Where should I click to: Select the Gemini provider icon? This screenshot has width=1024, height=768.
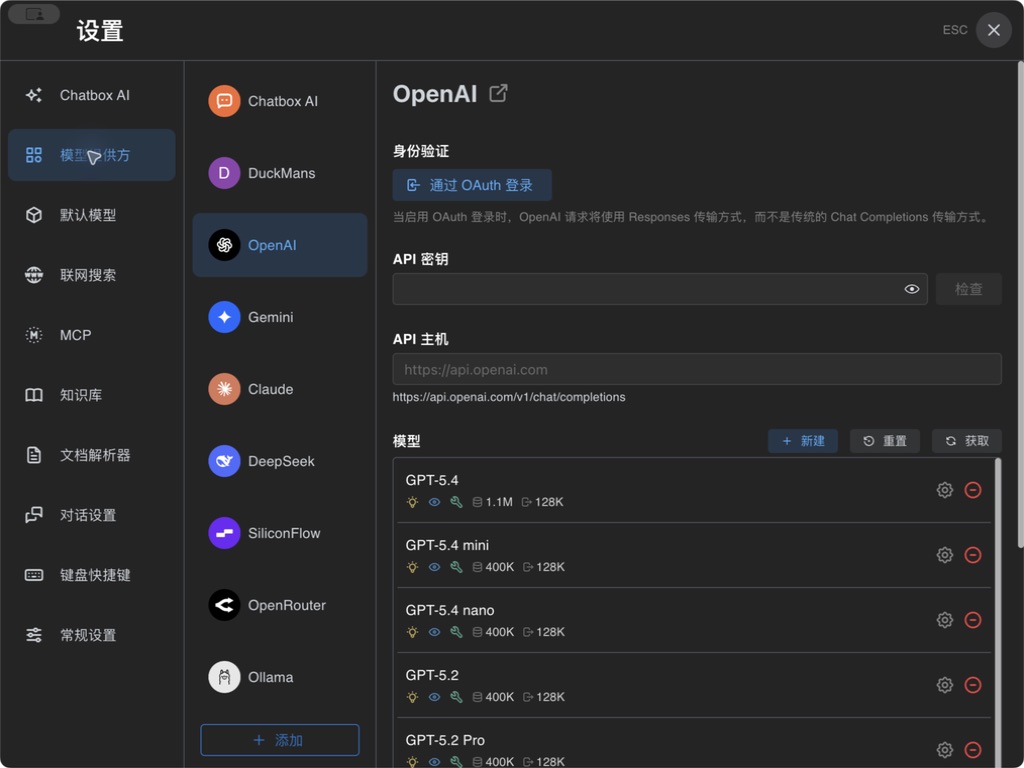tap(224, 317)
